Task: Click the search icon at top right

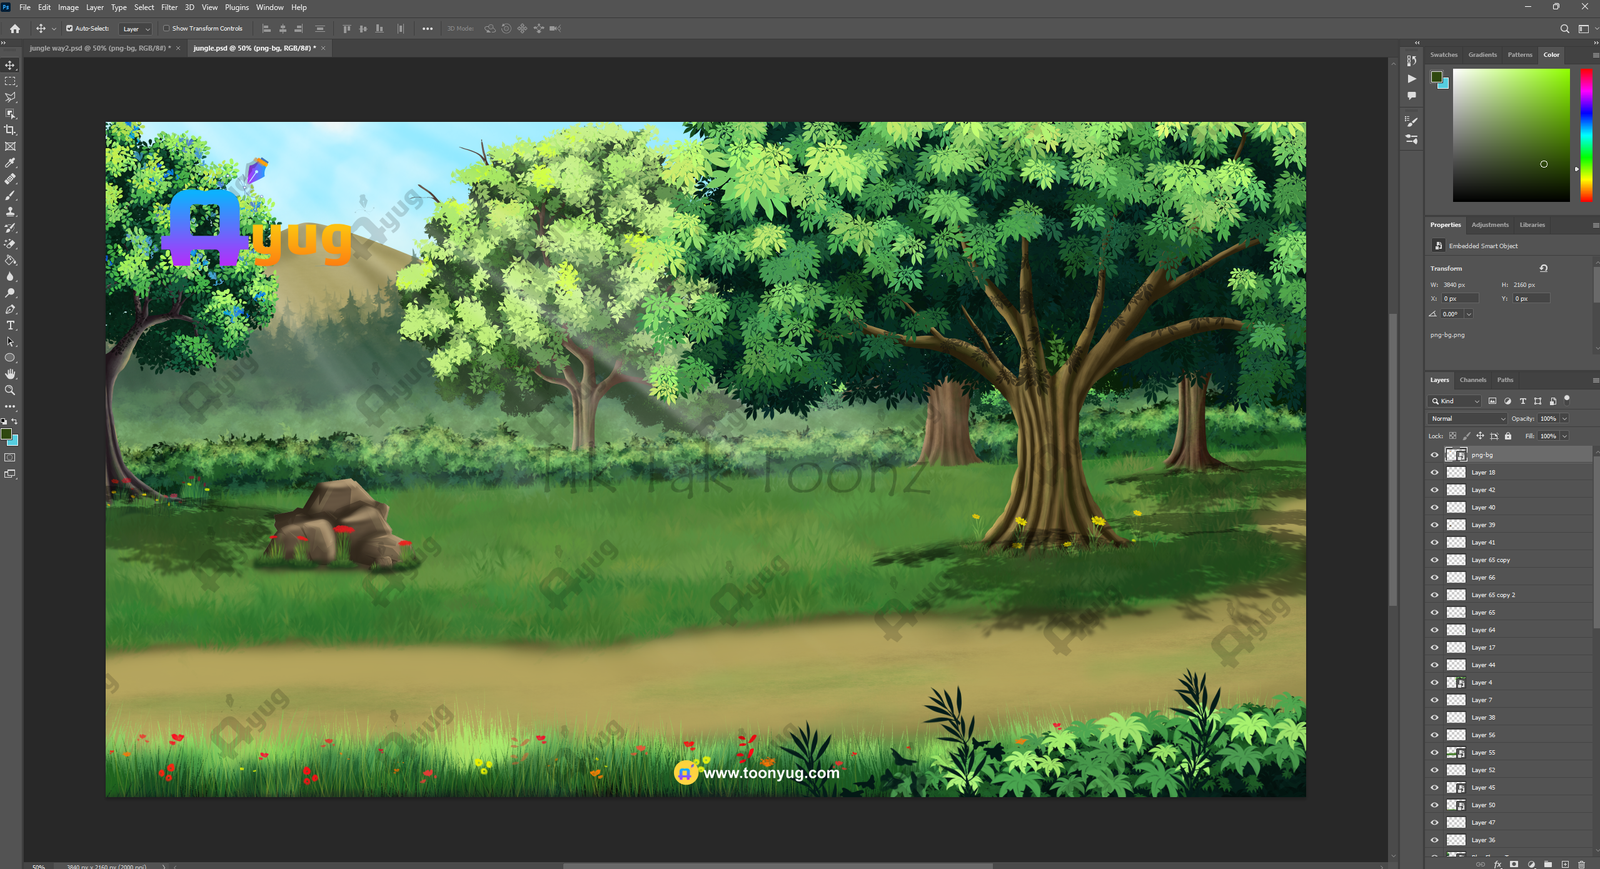Action: (1565, 29)
